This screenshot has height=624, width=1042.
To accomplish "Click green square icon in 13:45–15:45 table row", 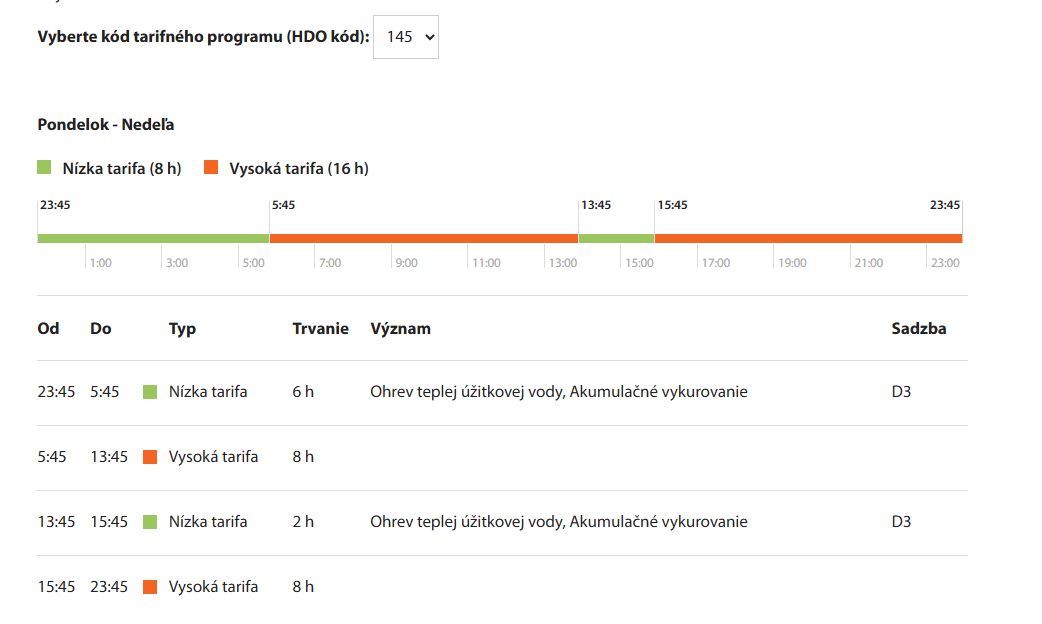I will coord(150,522).
